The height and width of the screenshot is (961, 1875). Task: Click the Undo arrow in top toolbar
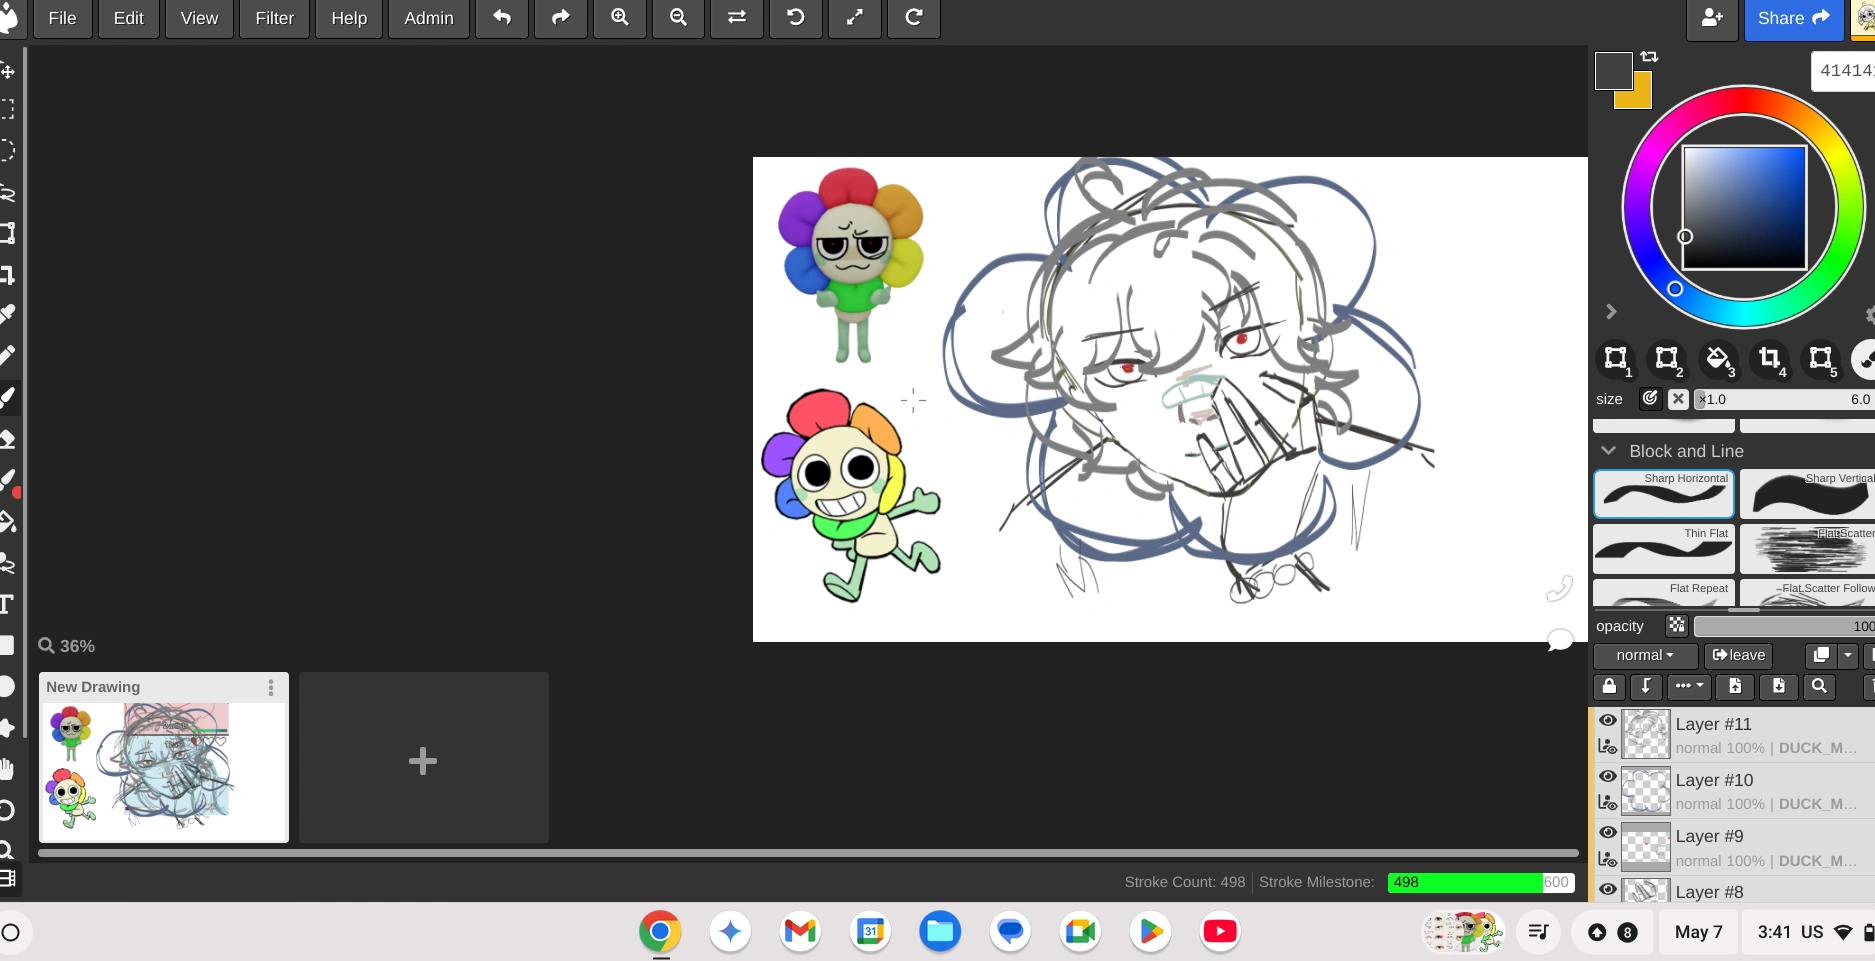(x=502, y=18)
